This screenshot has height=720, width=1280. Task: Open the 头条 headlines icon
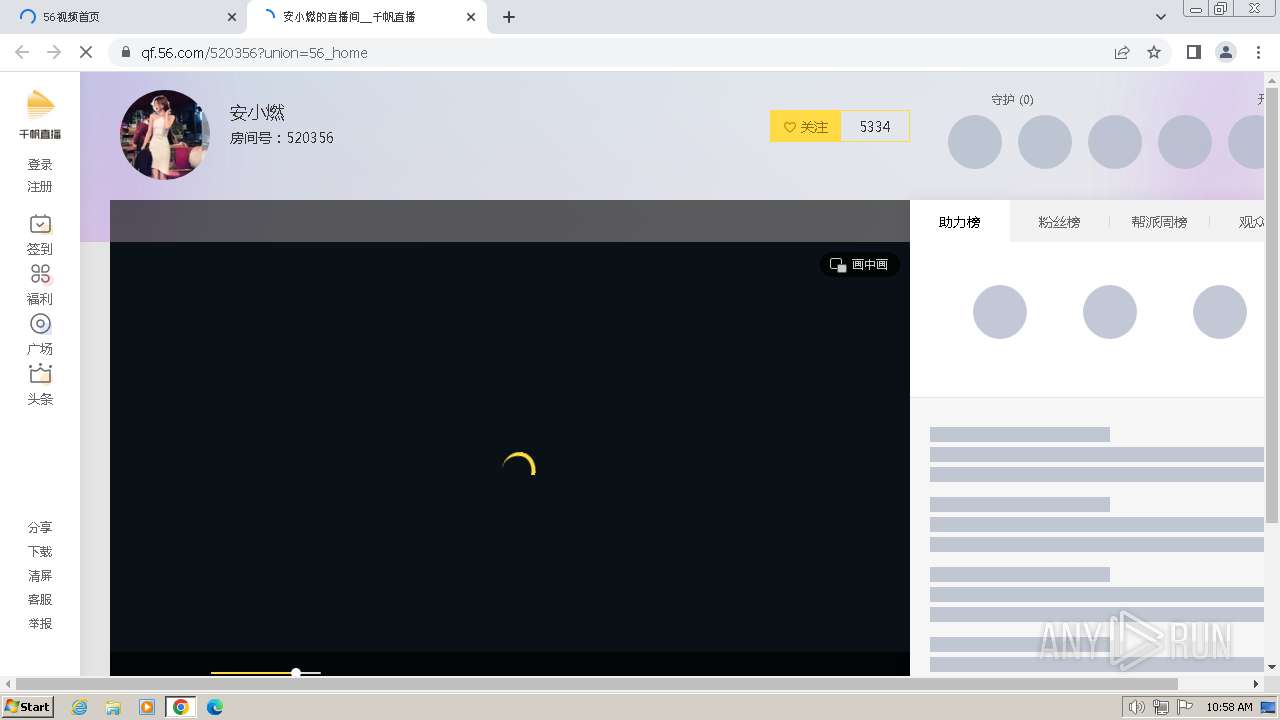(40, 374)
